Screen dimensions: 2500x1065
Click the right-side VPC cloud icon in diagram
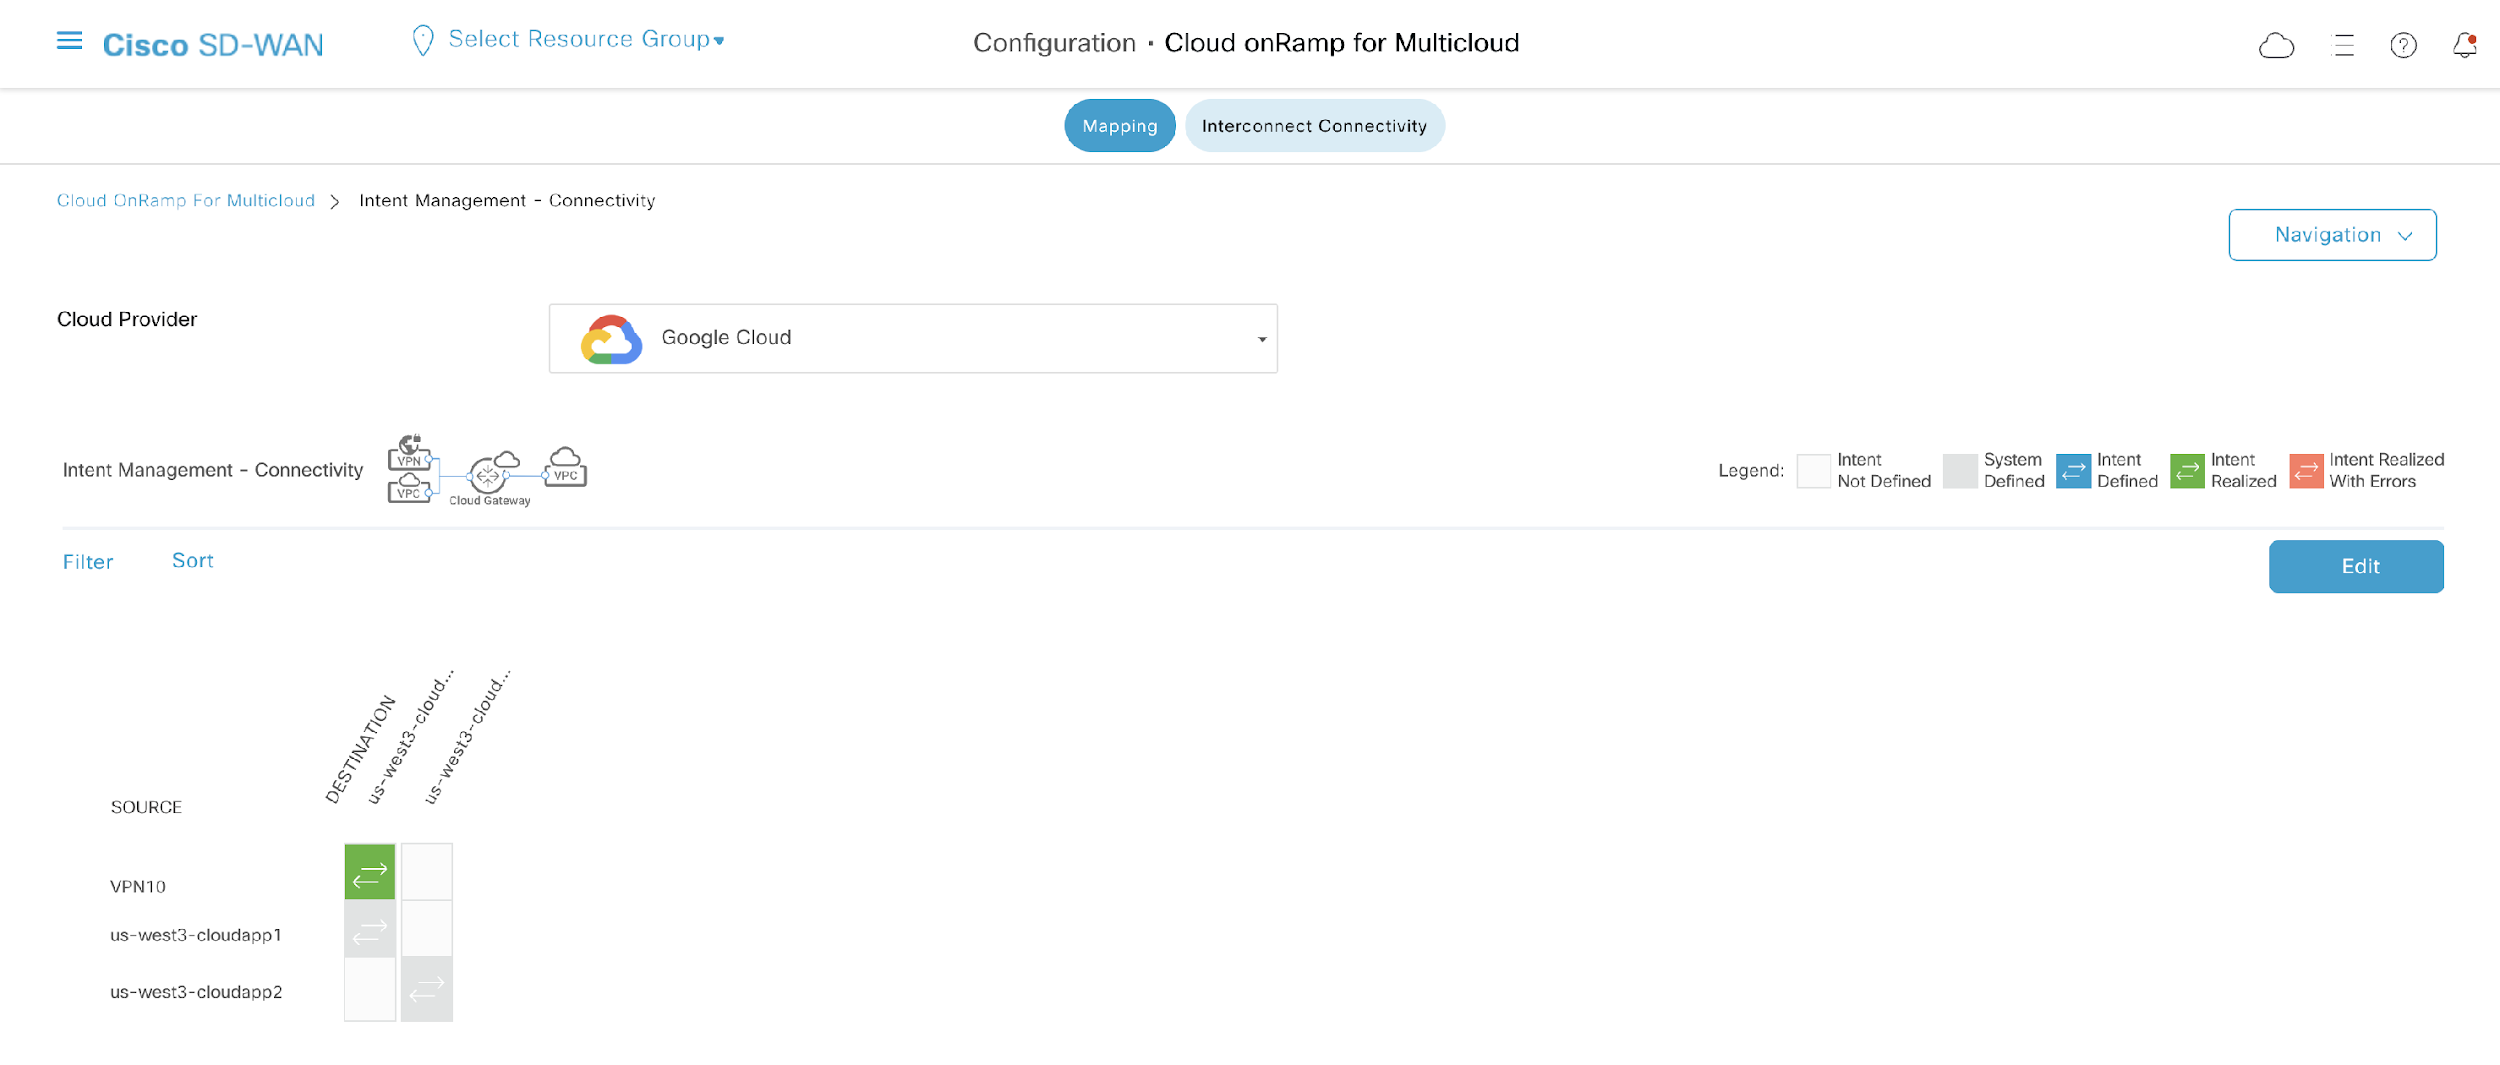(x=566, y=466)
